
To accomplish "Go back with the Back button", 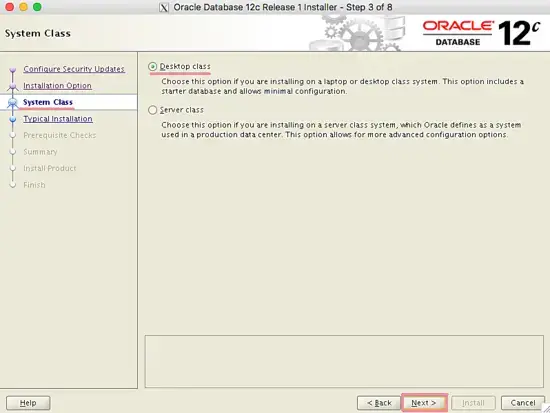I will click(x=379, y=403).
